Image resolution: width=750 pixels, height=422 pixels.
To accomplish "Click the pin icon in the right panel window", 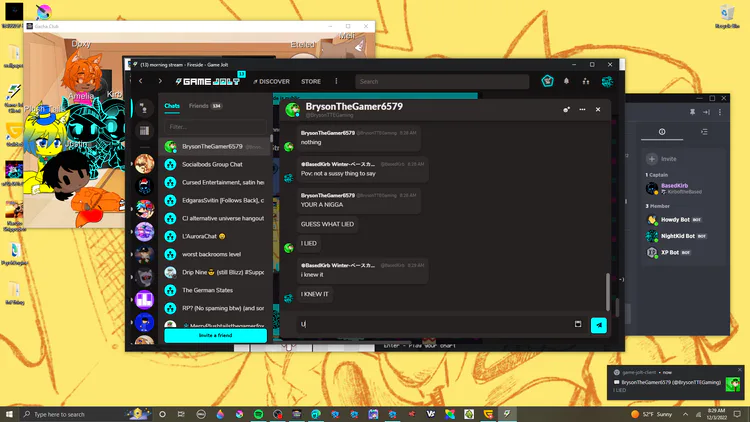I will click(x=692, y=112).
